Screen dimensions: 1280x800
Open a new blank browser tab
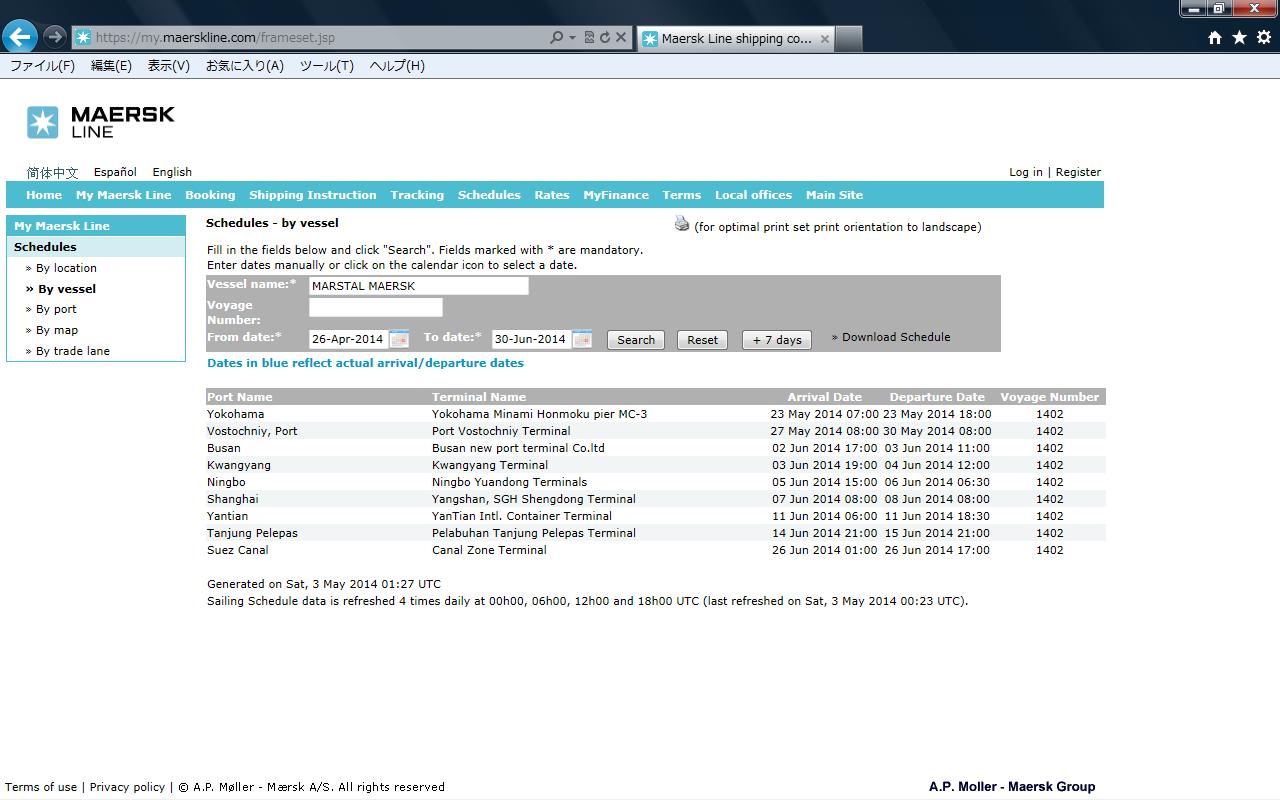point(848,39)
